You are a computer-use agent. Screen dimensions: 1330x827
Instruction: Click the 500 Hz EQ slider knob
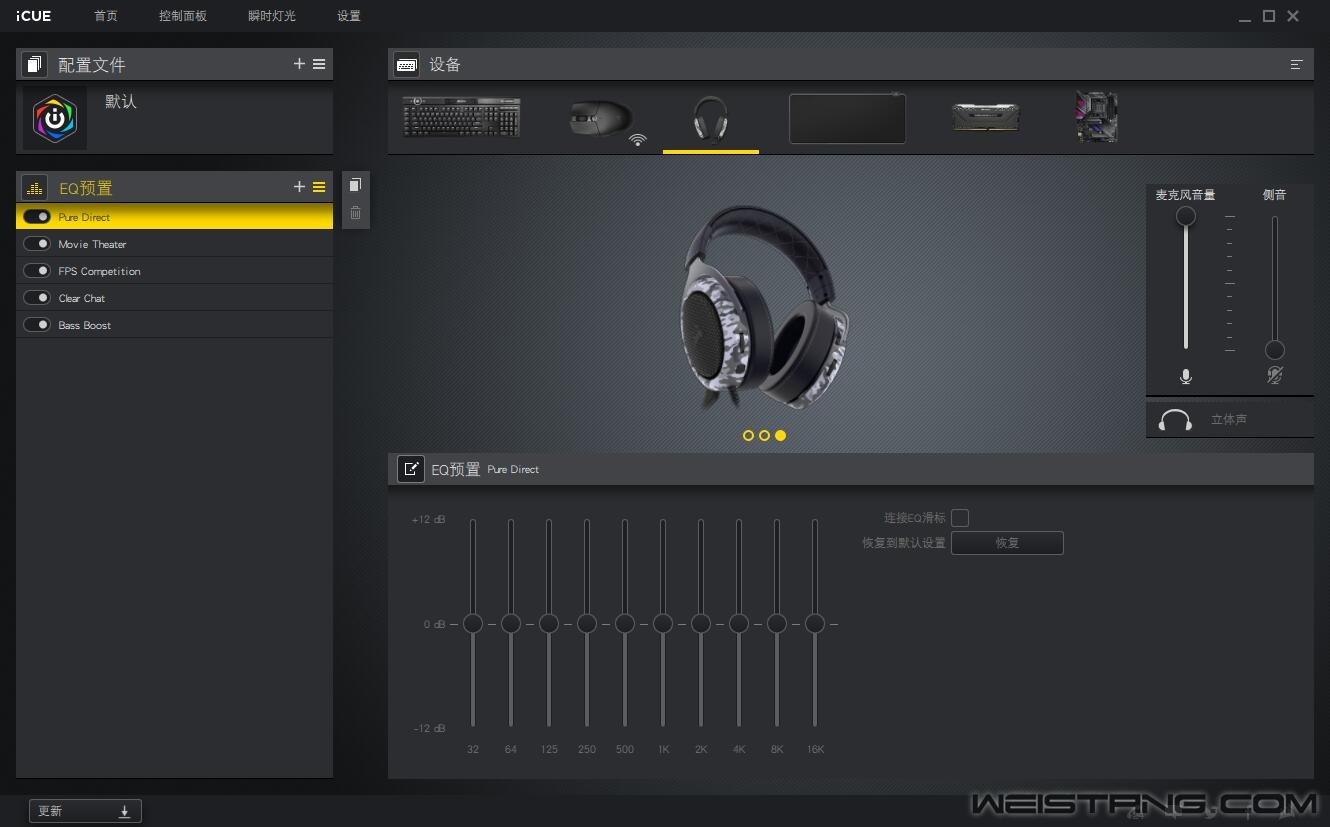(625, 624)
